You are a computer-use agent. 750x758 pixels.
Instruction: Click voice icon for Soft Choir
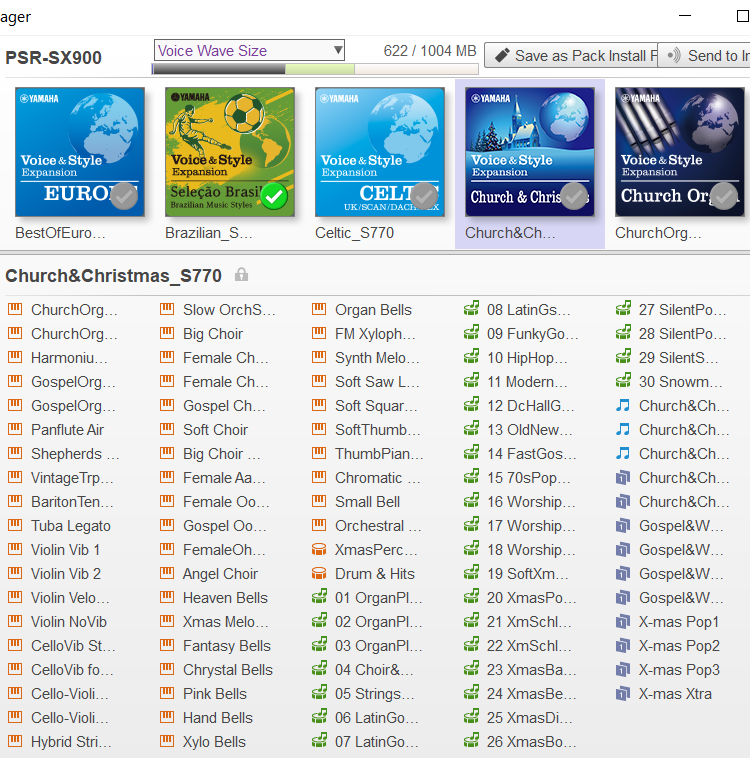point(167,429)
